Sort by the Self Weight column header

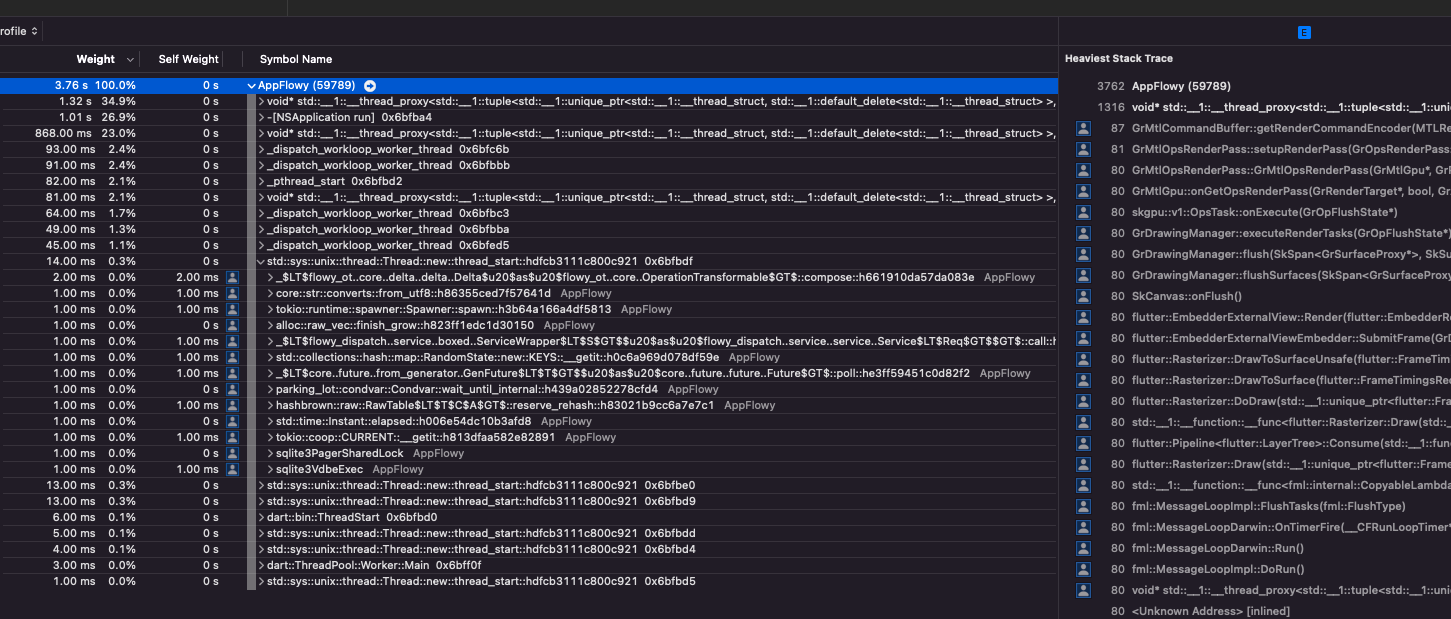click(188, 59)
